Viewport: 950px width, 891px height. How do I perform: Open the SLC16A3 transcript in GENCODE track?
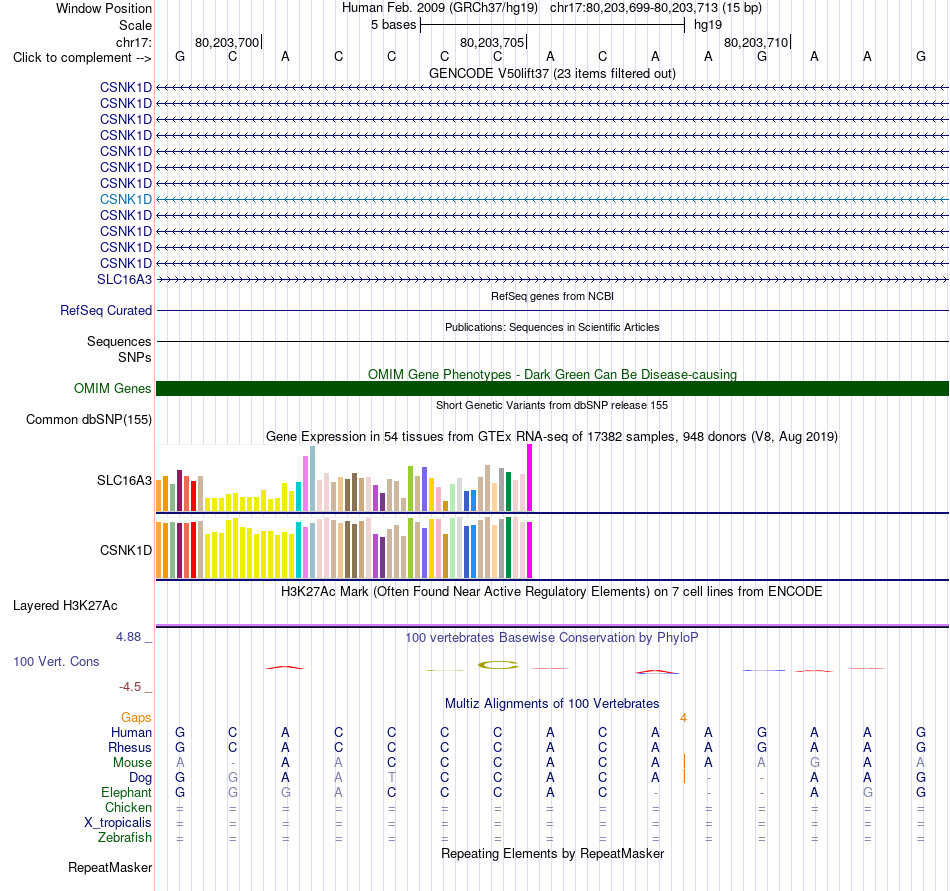point(124,279)
